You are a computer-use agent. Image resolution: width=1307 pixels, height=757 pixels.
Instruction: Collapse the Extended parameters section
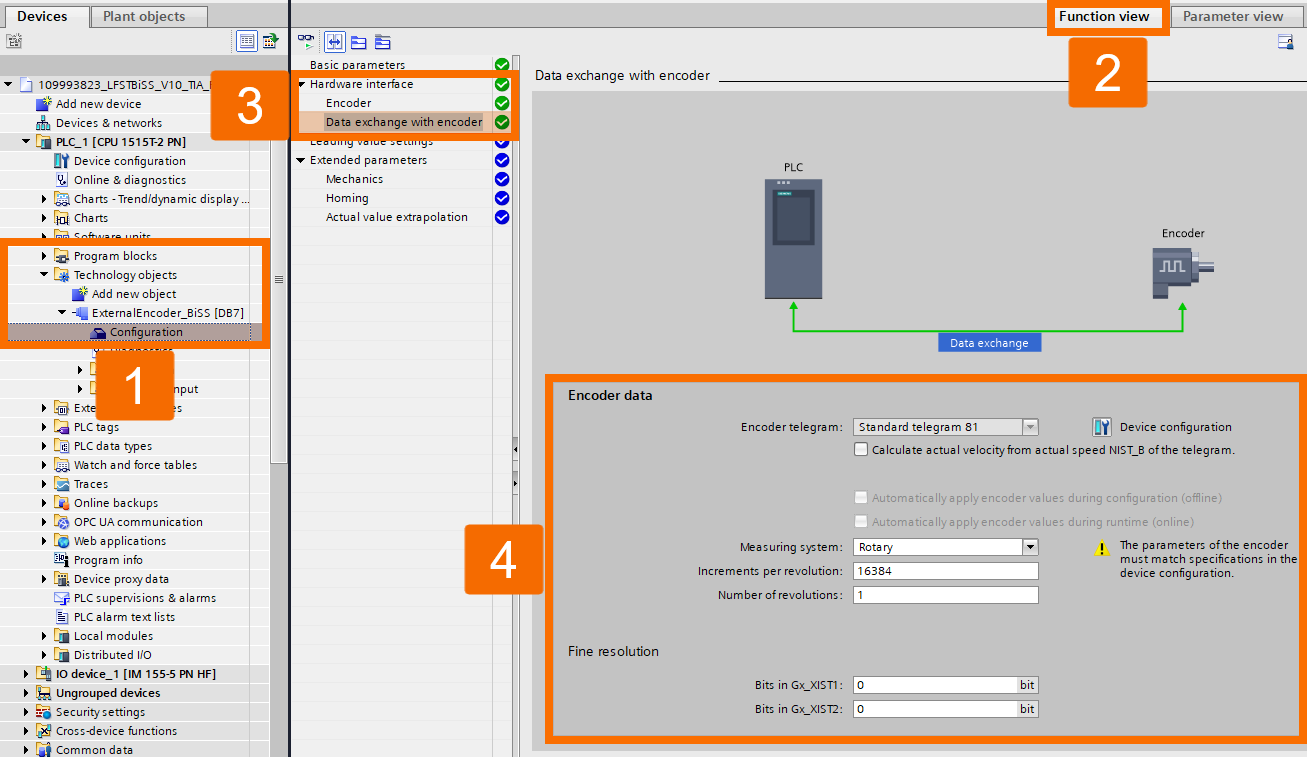coord(302,160)
